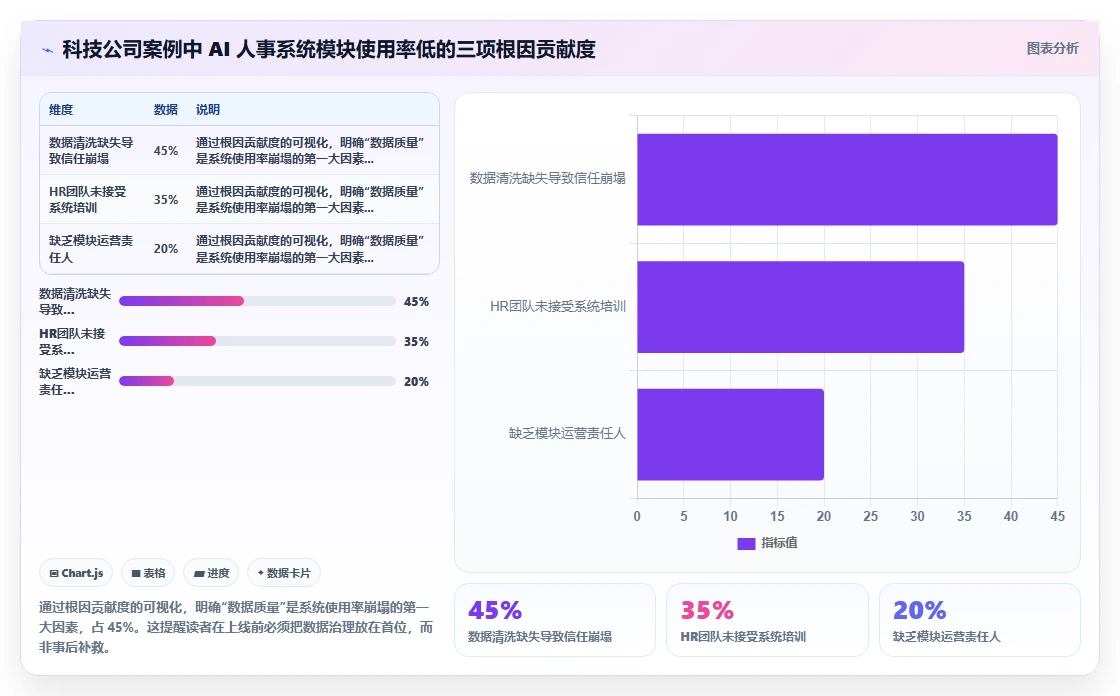Click the chart y-axis label 缺乏模块运营责任人

click(x=567, y=434)
